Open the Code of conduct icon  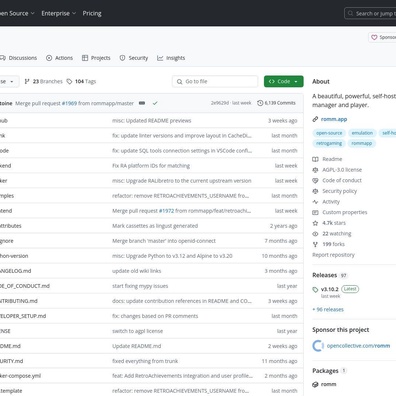click(x=315, y=180)
